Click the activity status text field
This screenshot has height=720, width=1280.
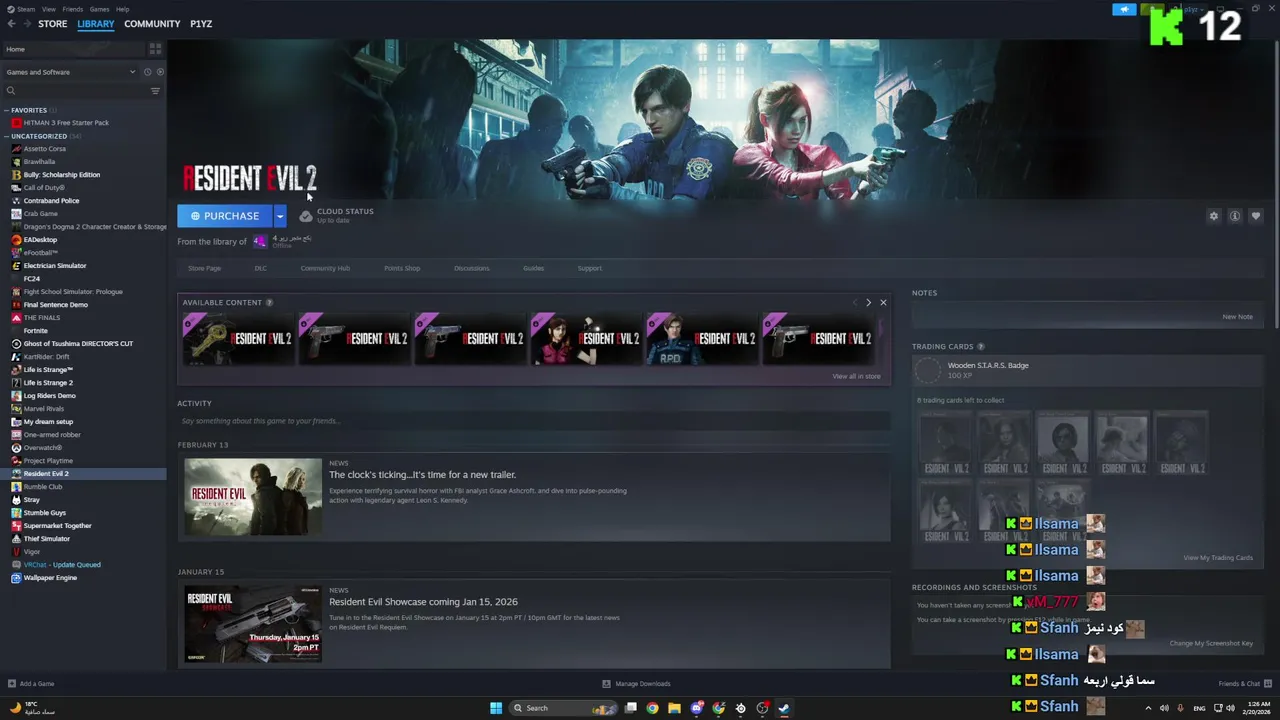coord(534,421)
